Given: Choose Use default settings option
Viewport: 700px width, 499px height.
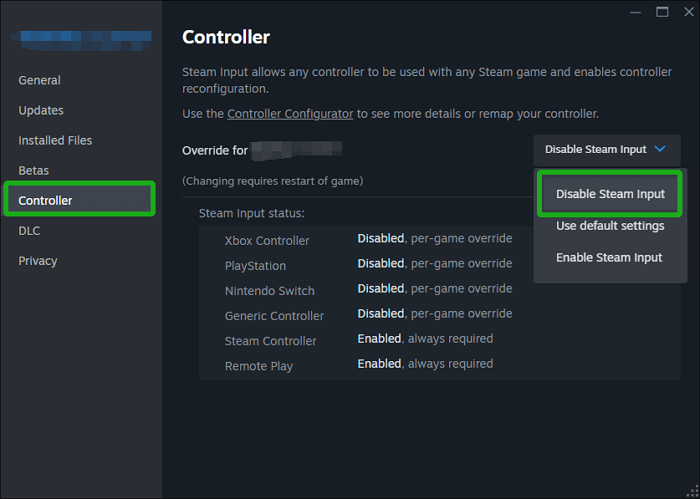Looking at the screenshot, I should pos(610,226).
